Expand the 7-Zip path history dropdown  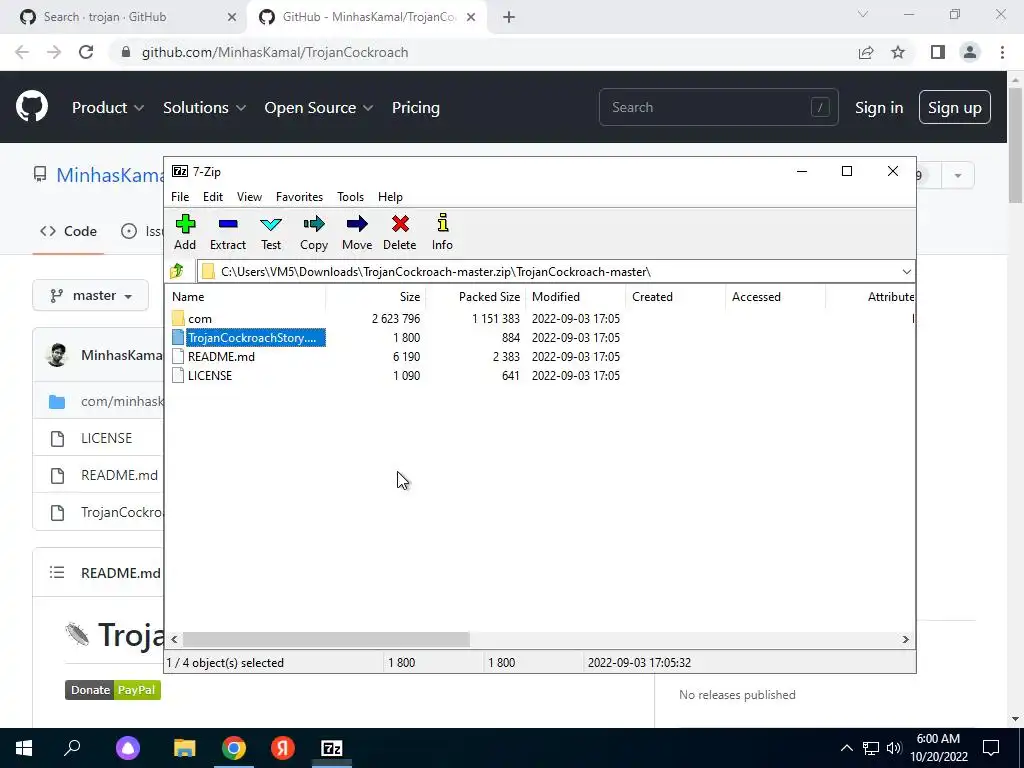point(906,272)
